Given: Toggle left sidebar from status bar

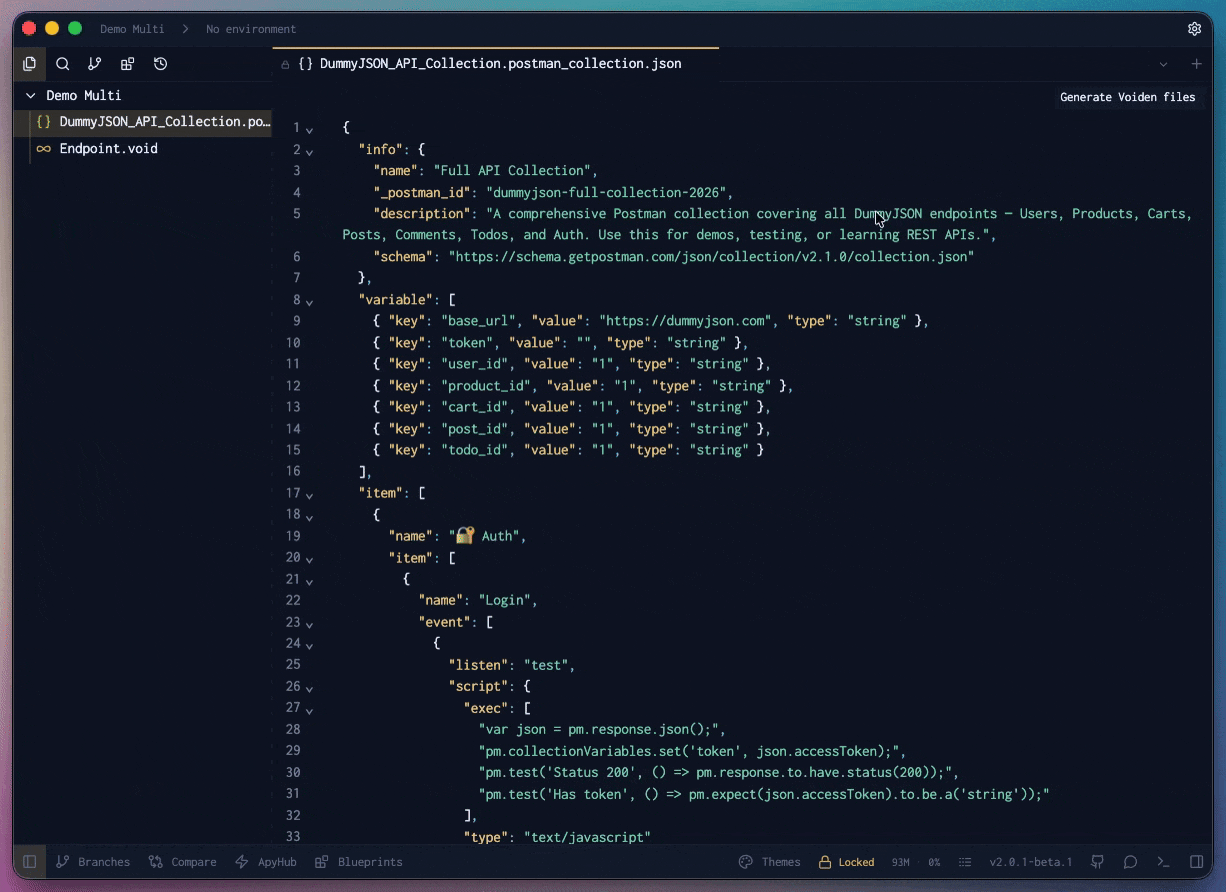Looking at the screenshot, I should [x=30, y=862].
